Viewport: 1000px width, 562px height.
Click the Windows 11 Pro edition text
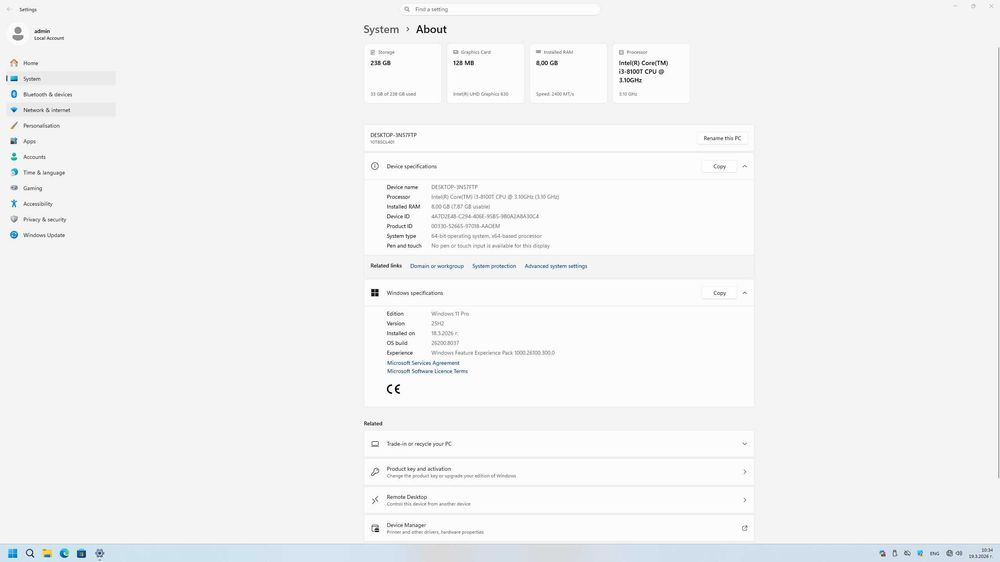450,314
